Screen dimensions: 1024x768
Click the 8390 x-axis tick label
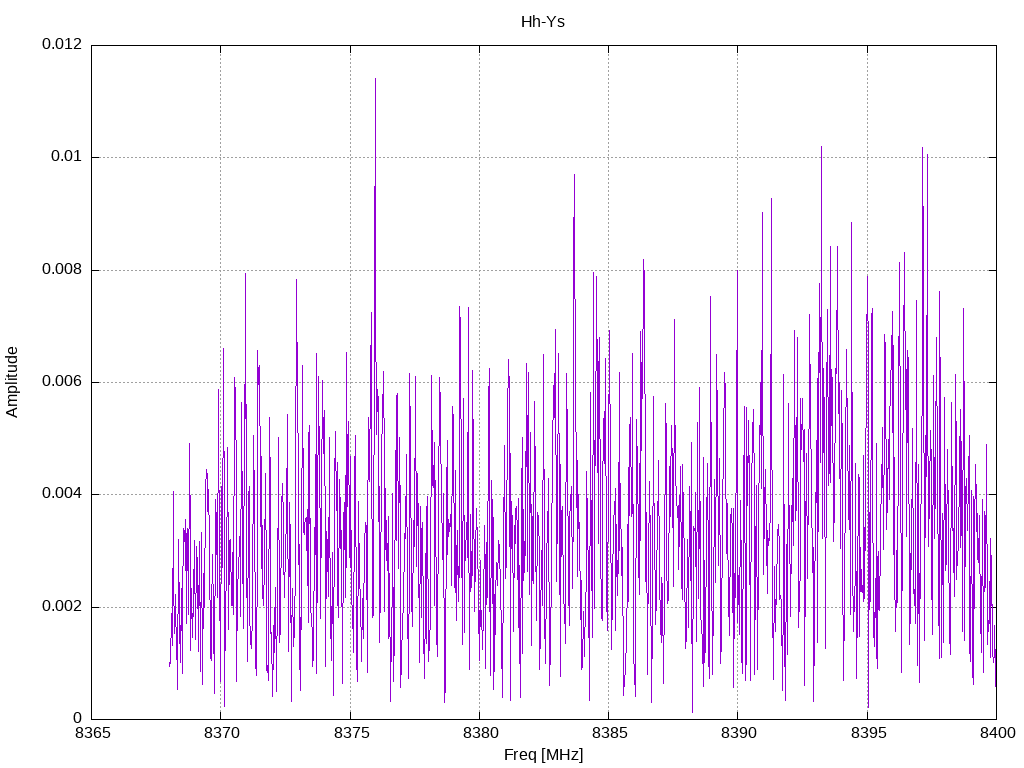(739, 733)
